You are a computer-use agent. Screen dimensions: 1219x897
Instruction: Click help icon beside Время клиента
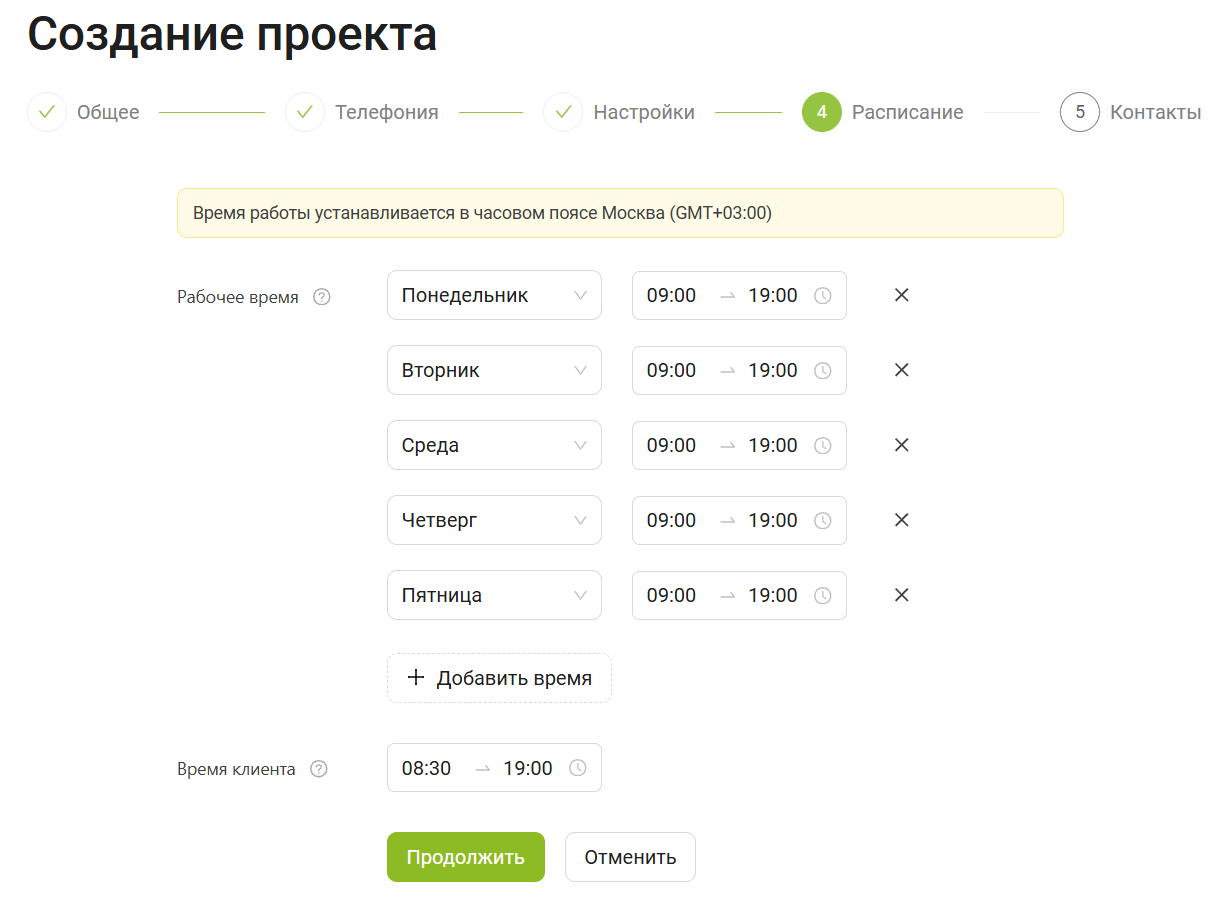point(319,769)
